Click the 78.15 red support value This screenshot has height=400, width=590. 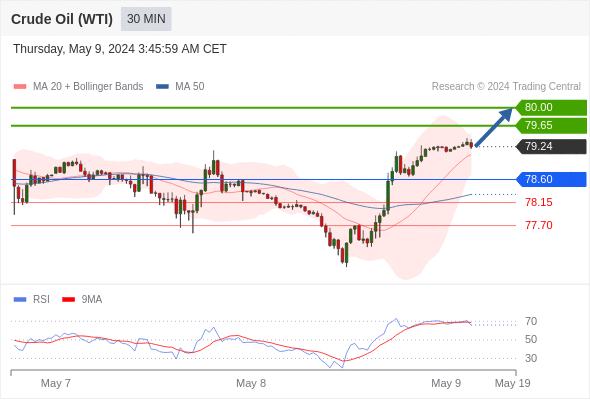pyautogui.click(x=539, y=202)
